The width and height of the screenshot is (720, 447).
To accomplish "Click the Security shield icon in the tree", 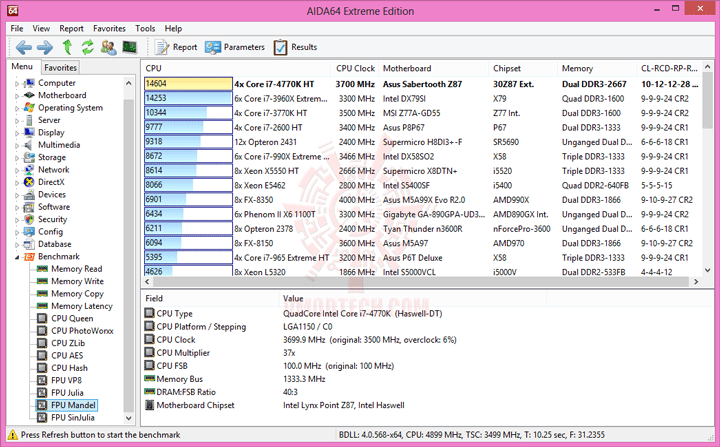I will point(29,220).
